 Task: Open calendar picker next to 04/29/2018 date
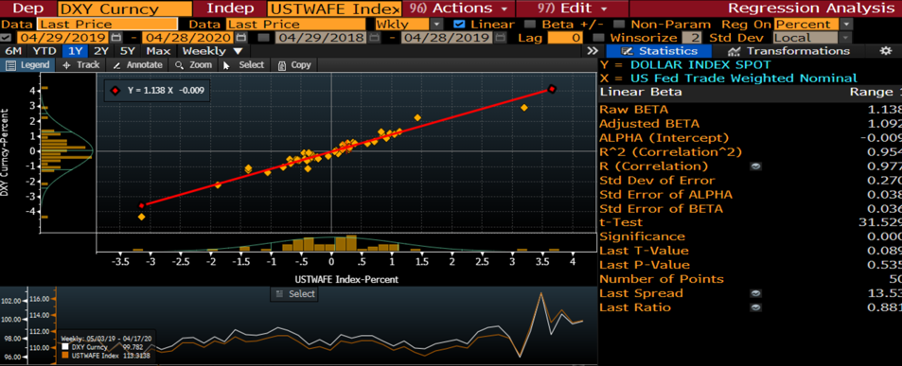tap(373, 37)
